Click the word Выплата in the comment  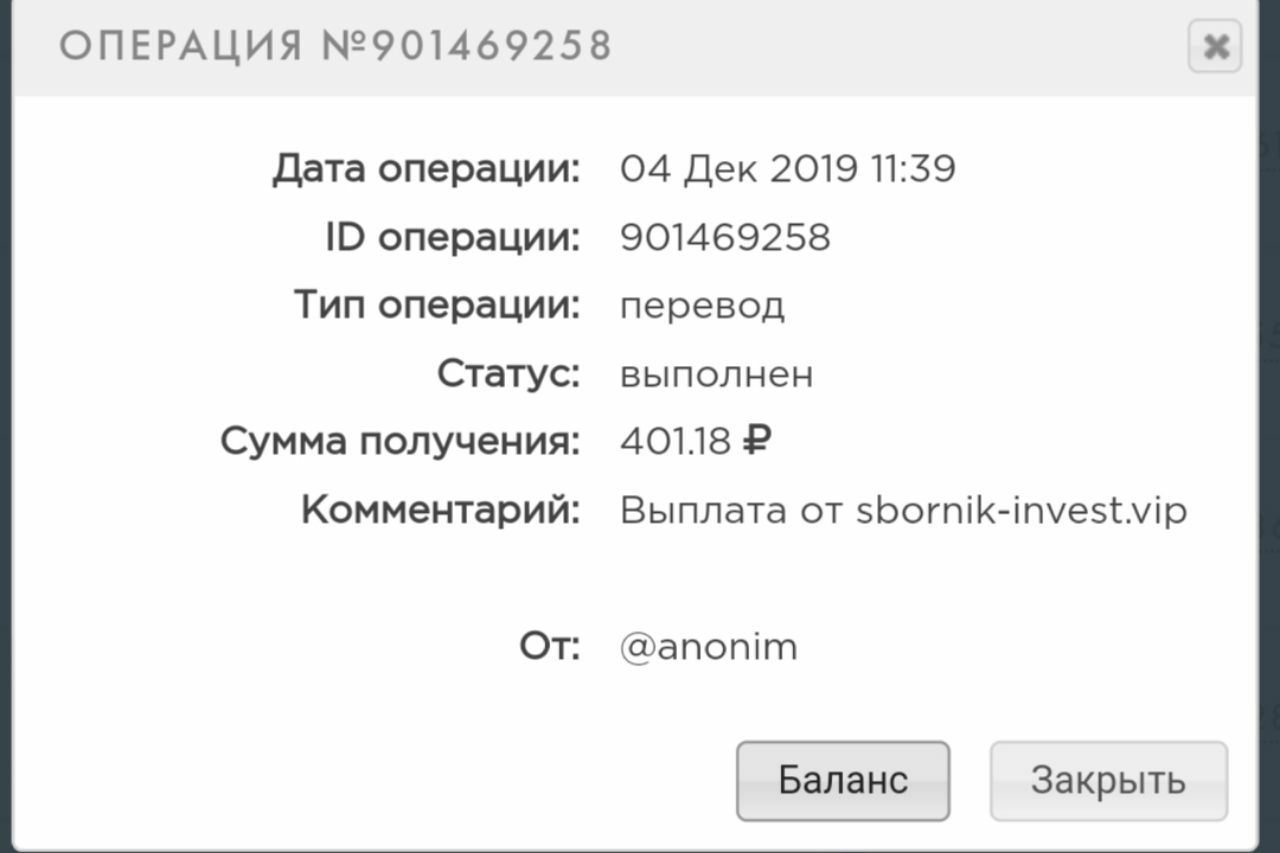tap(703, 510)
